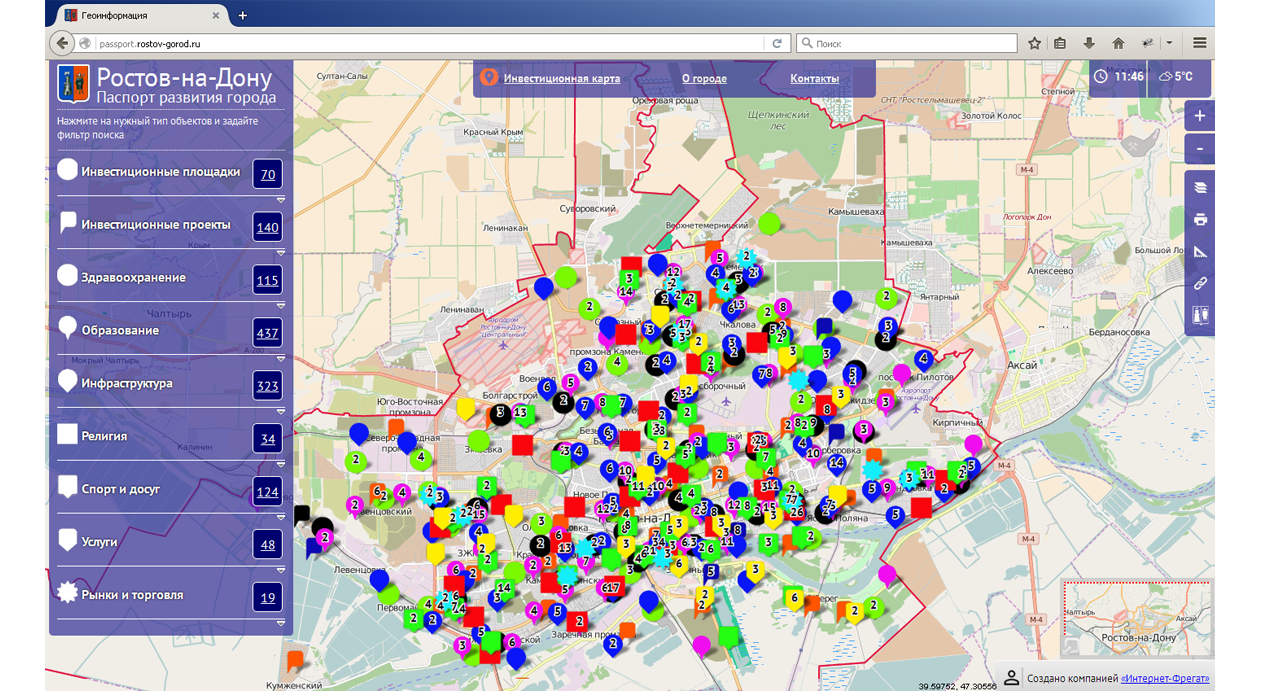The height and width of the screenshot is (691, 1264).
Task: Click the count 70 for Инвестиционные площадки
Action: 268,175
